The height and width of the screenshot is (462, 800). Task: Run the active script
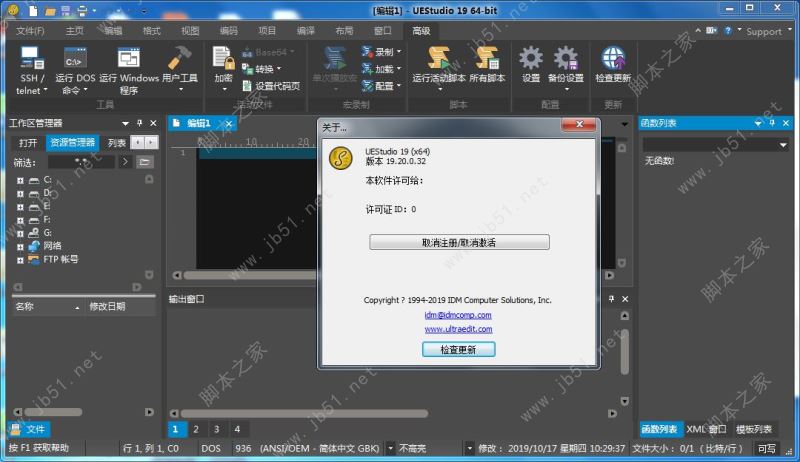[x=439, y=69]
